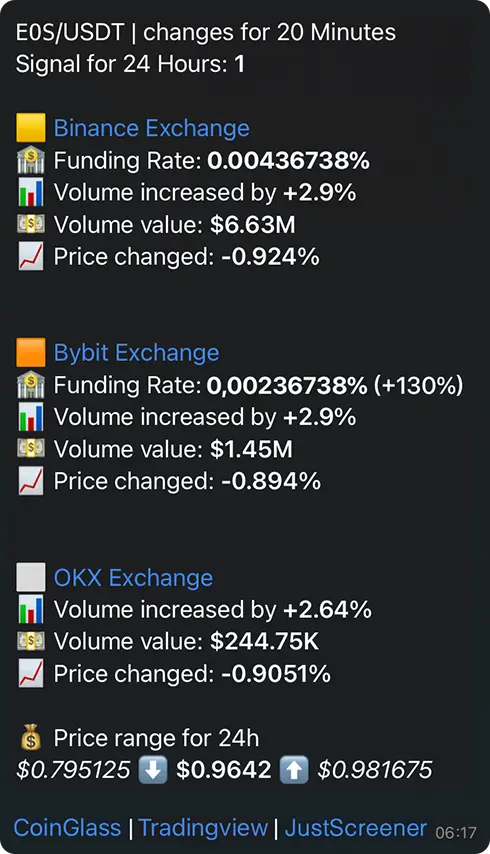Click the orange square beside Bybit Exchange
This screenshot has height=854, width=490.
pos(30,352)
